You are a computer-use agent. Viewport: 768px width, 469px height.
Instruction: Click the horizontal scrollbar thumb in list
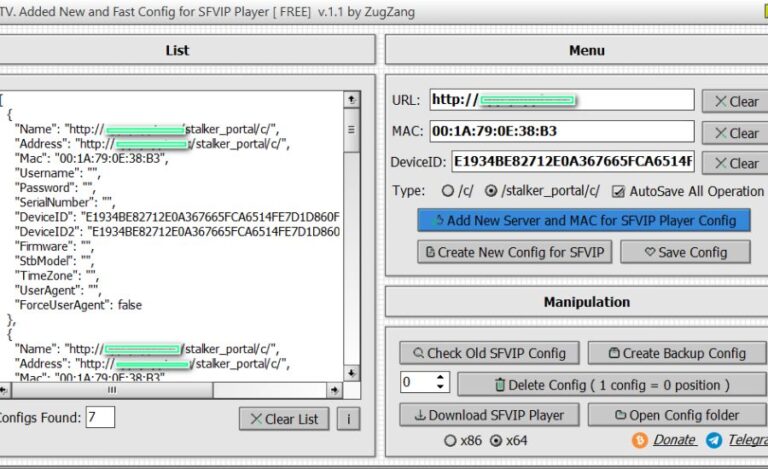[112, 390]
